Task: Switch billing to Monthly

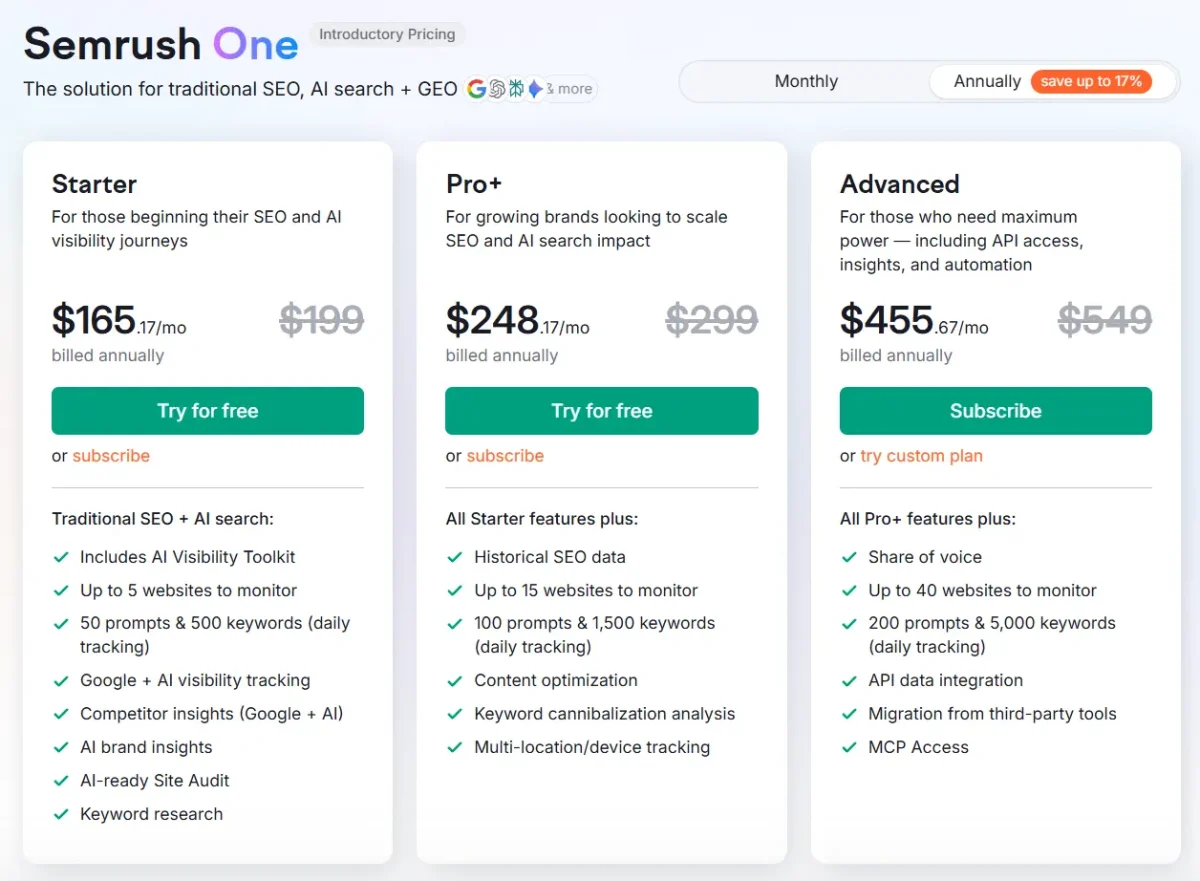Action: pyautogui.click(x=806, y=81)
